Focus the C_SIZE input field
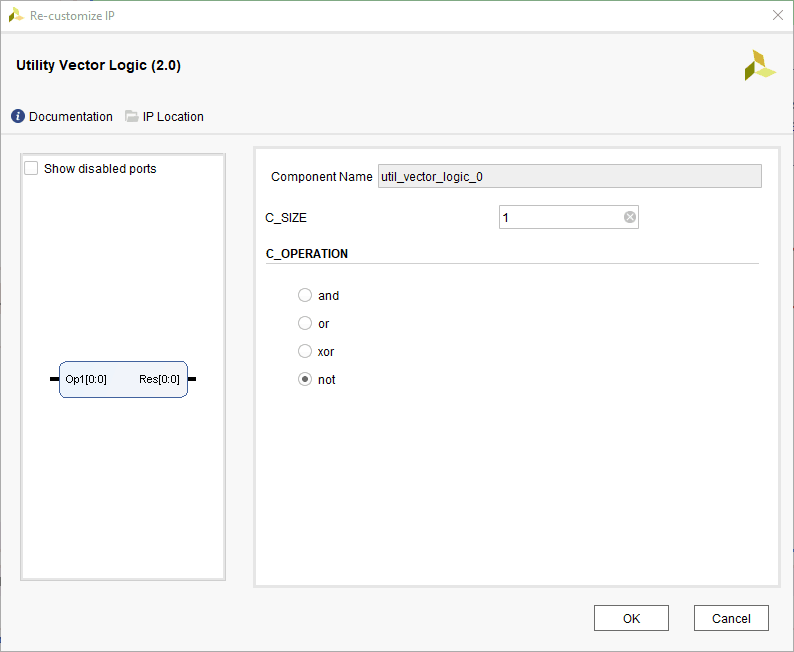This screenshot has width=794, height=652. click(x=560, y=218)
